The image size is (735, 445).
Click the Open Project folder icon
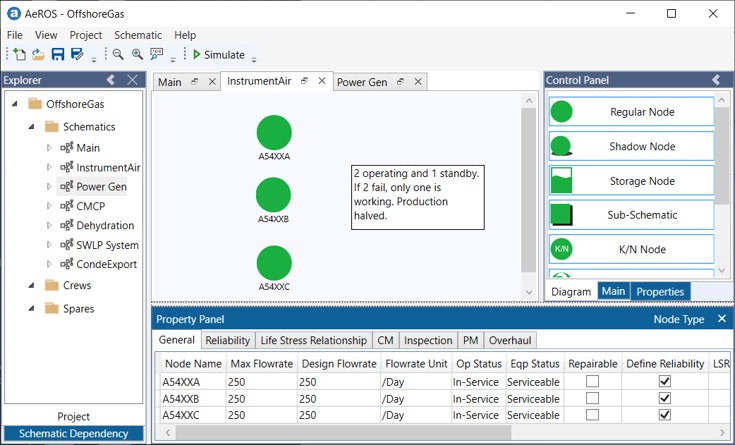38,55
